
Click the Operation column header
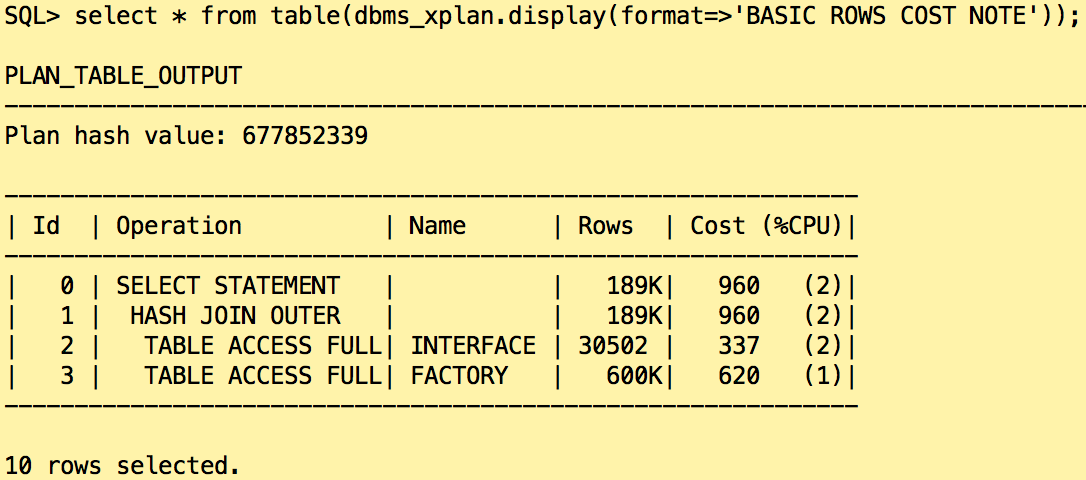click(x=179, y=226)
